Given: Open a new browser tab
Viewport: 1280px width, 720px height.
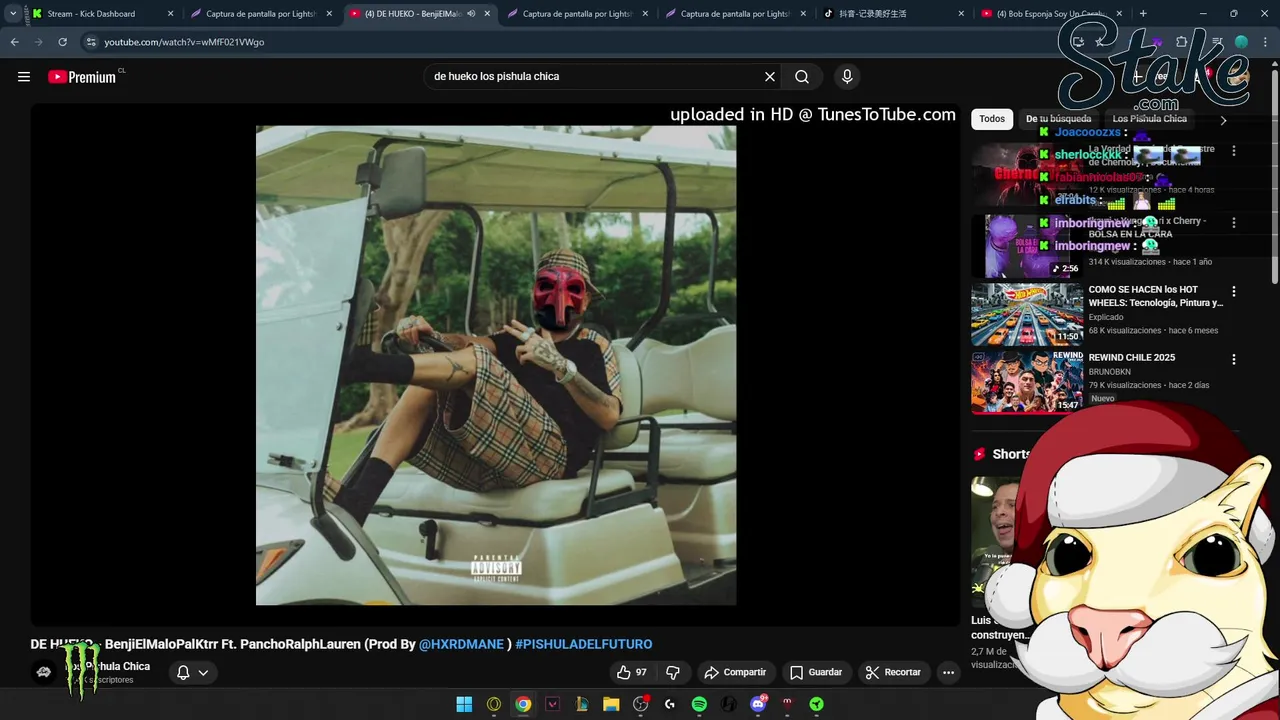Looking at the screenshot, I should (x=1143, y=14).
